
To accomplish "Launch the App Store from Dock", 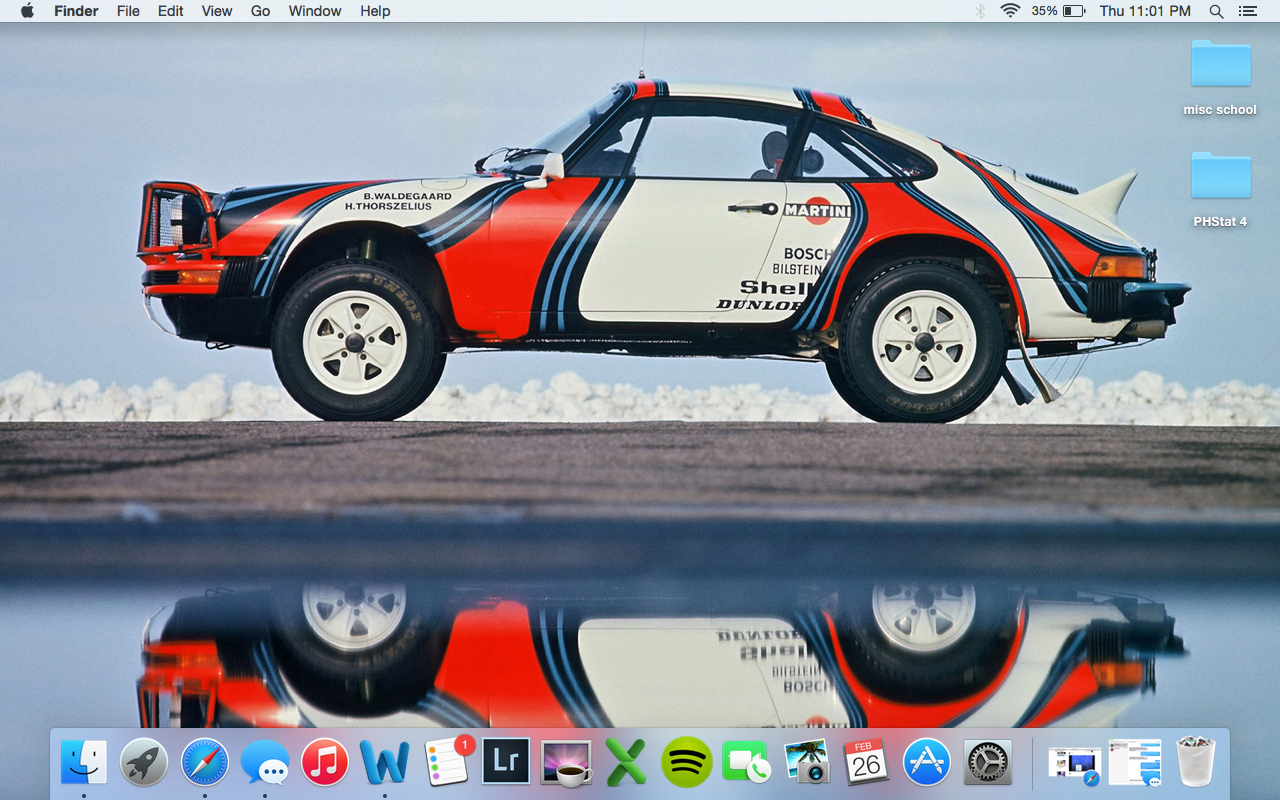I will tap(927, 762).
